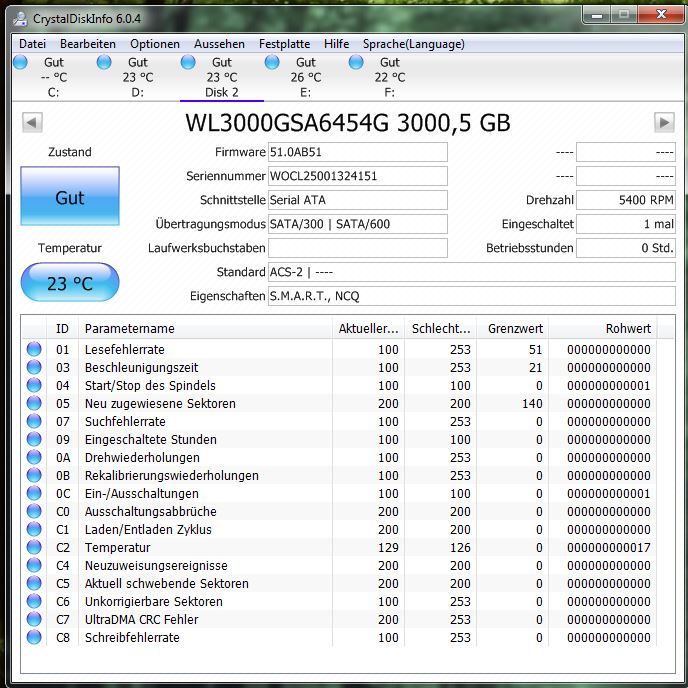Open the Aussehen menu
688x688 pixels.
(x=219, y=44)
